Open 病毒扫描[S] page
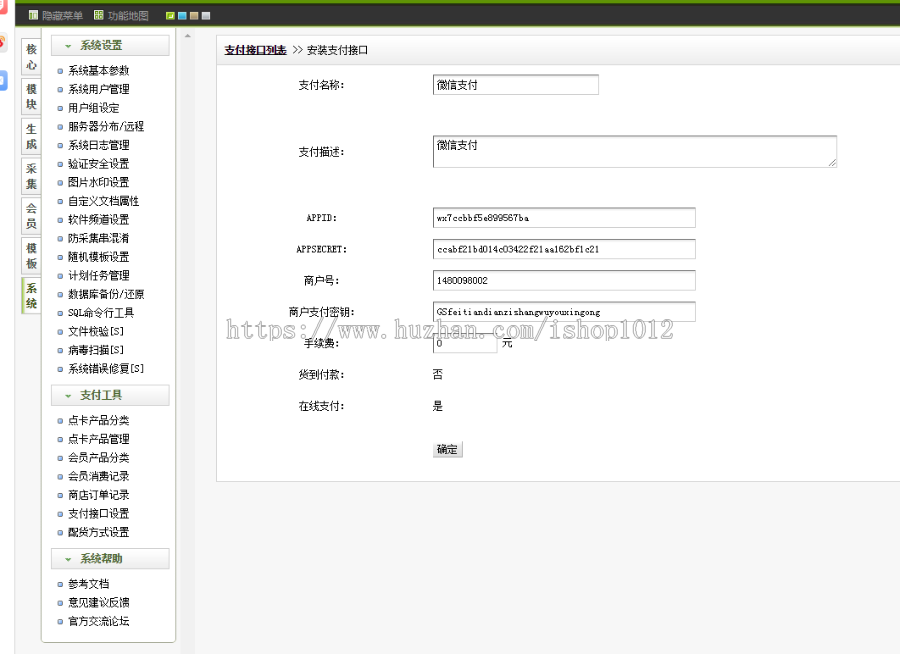 [96, 350]
